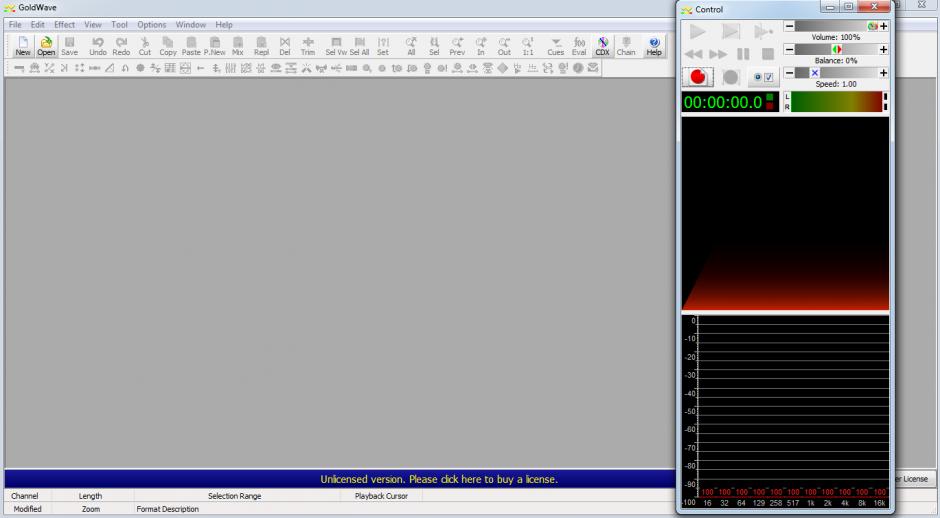
Task: Click the second play (yellow) button in Control
Action: click(x=731, y=31)
